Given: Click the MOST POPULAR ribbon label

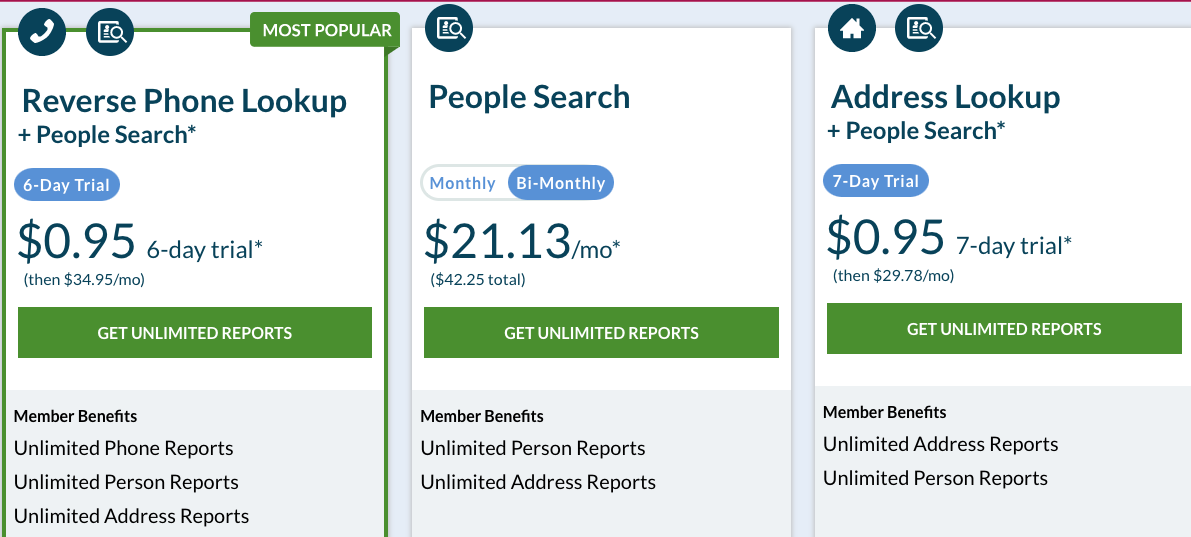Looking at the screenshot, I should pos(327,30).
